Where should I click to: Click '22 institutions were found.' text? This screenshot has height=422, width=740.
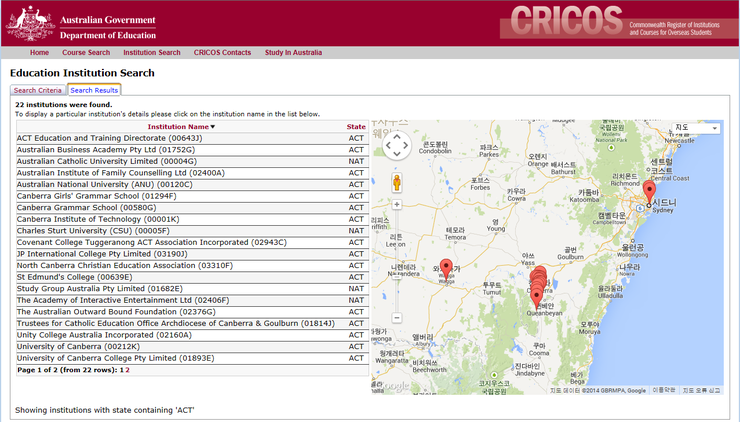64,105
